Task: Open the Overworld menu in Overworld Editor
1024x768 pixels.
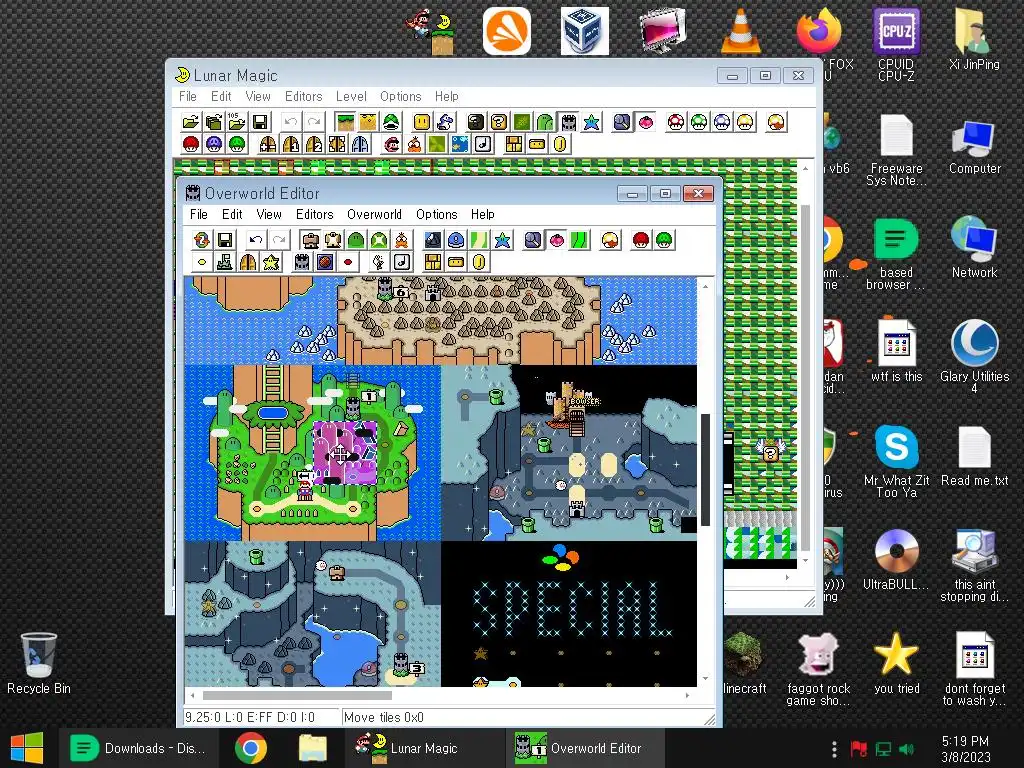Action: click(x=374, y=214)
